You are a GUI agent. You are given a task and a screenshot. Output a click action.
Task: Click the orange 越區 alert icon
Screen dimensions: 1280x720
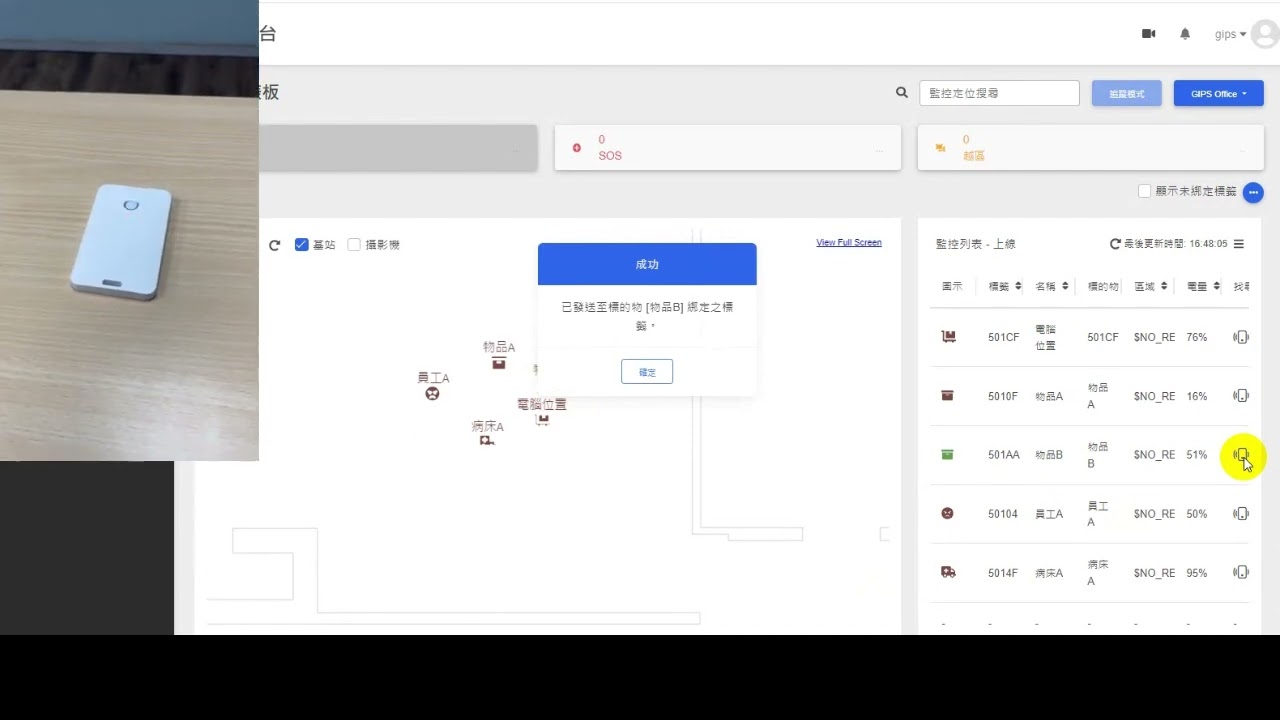click(x=940, y=148)
